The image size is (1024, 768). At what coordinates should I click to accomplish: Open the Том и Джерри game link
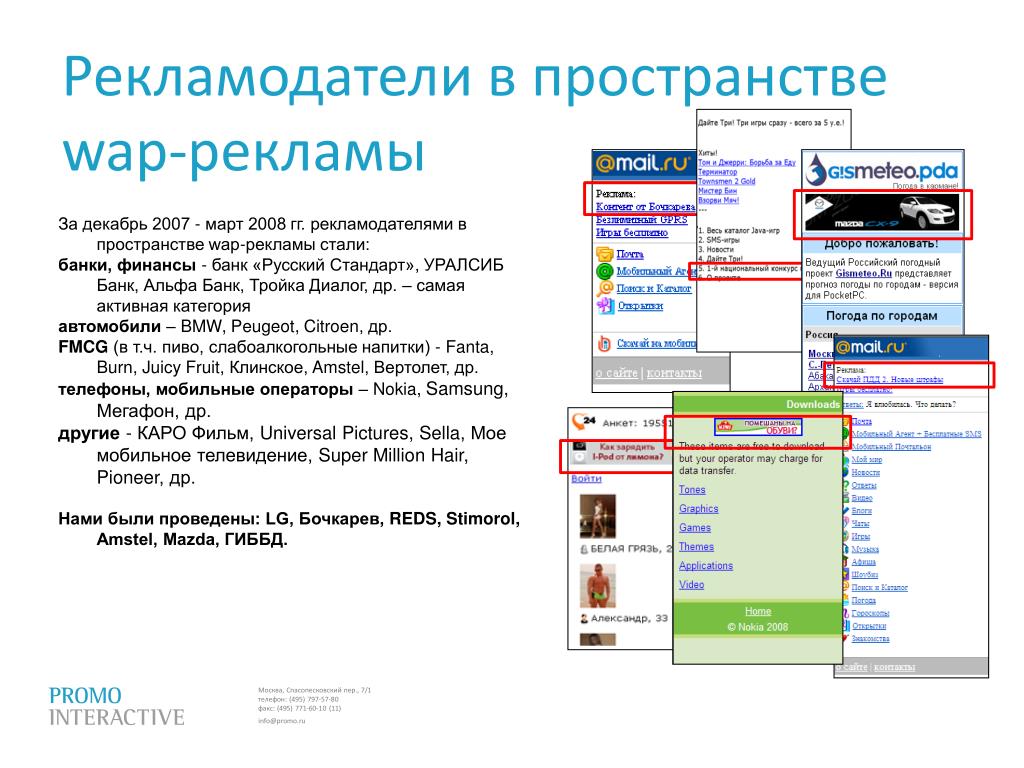coord(746,162)
